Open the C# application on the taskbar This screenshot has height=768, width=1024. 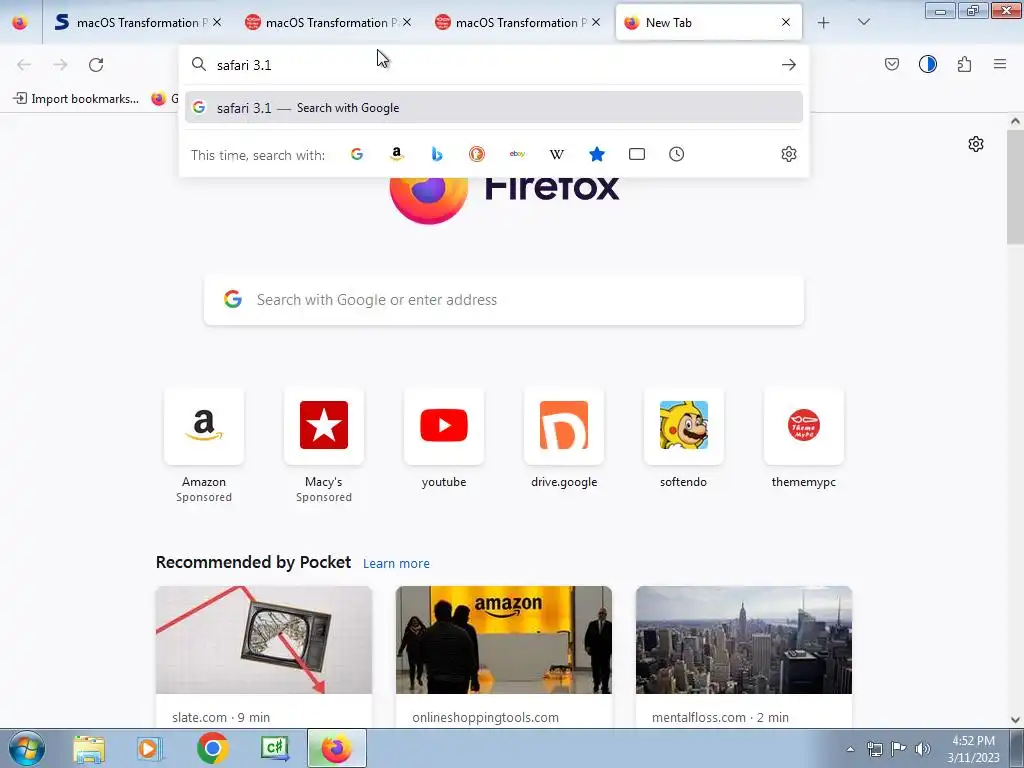[275, 748]
